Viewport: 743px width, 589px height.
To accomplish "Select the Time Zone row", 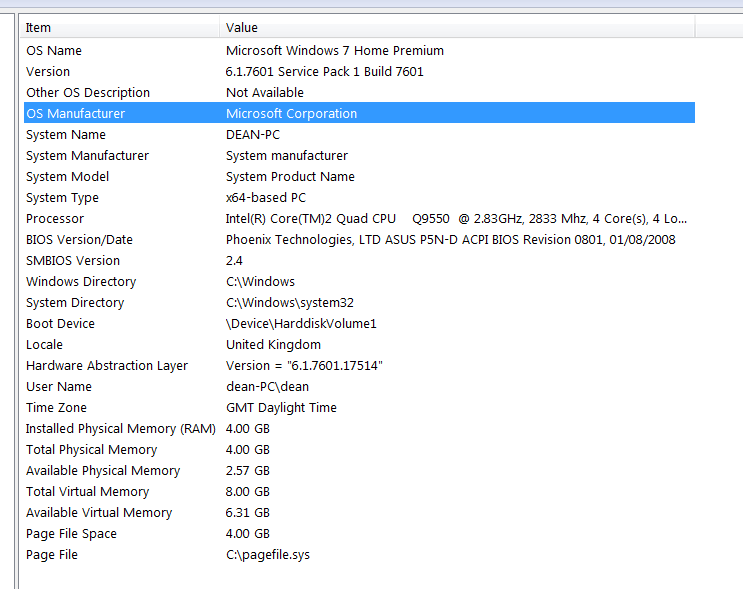I will tap(56, 408).
